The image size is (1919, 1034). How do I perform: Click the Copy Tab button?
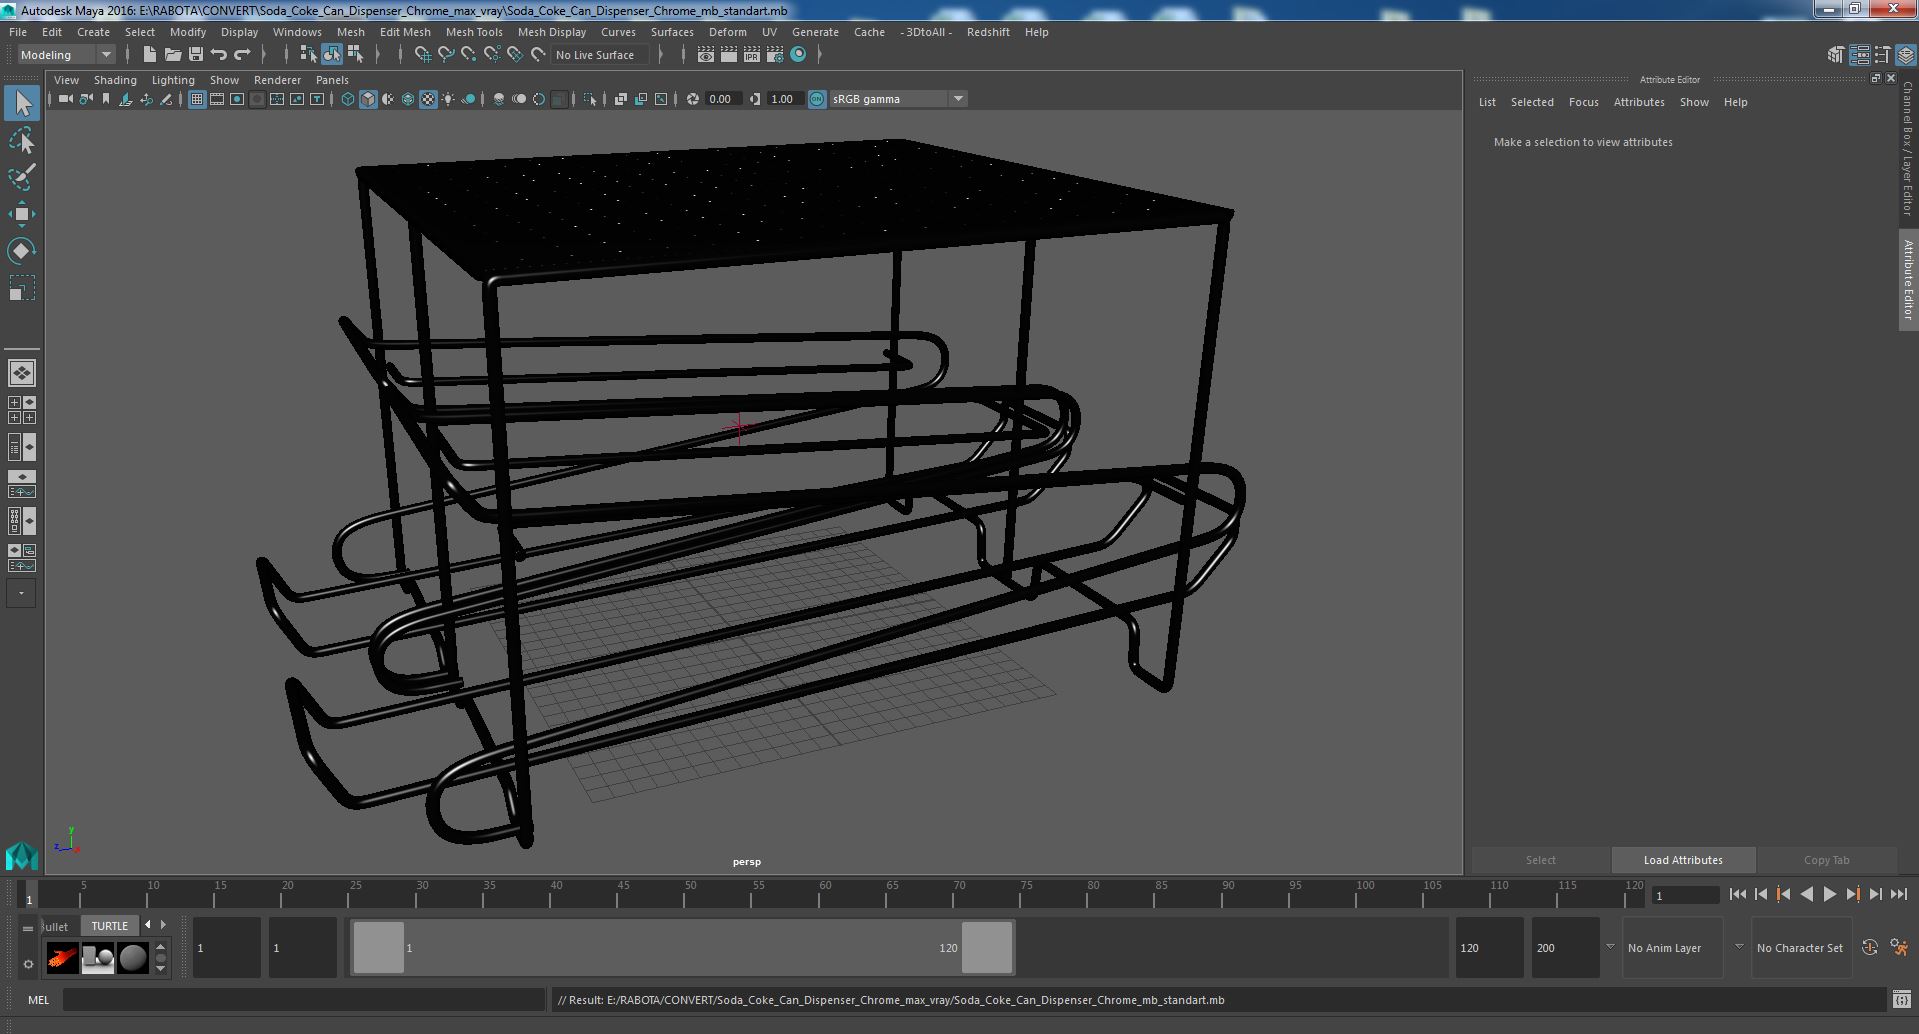click(1826, 860)
